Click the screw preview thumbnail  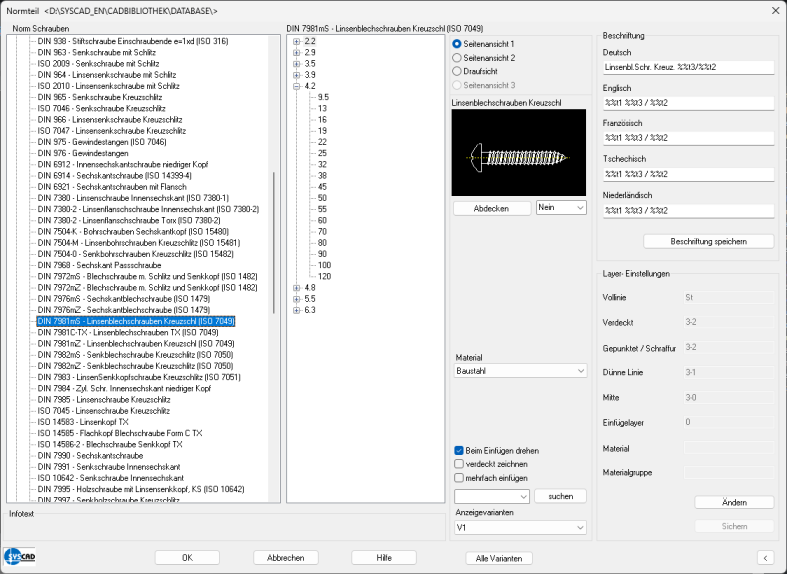coord(518,153)
